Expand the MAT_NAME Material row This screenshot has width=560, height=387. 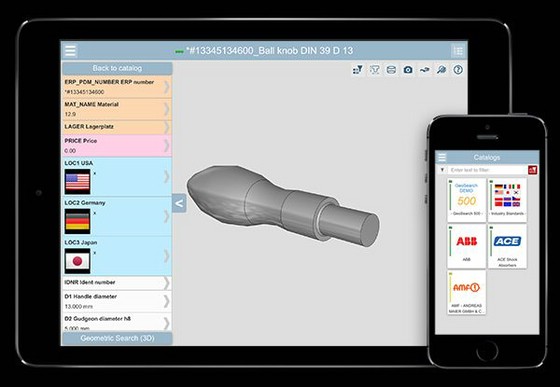117,109
